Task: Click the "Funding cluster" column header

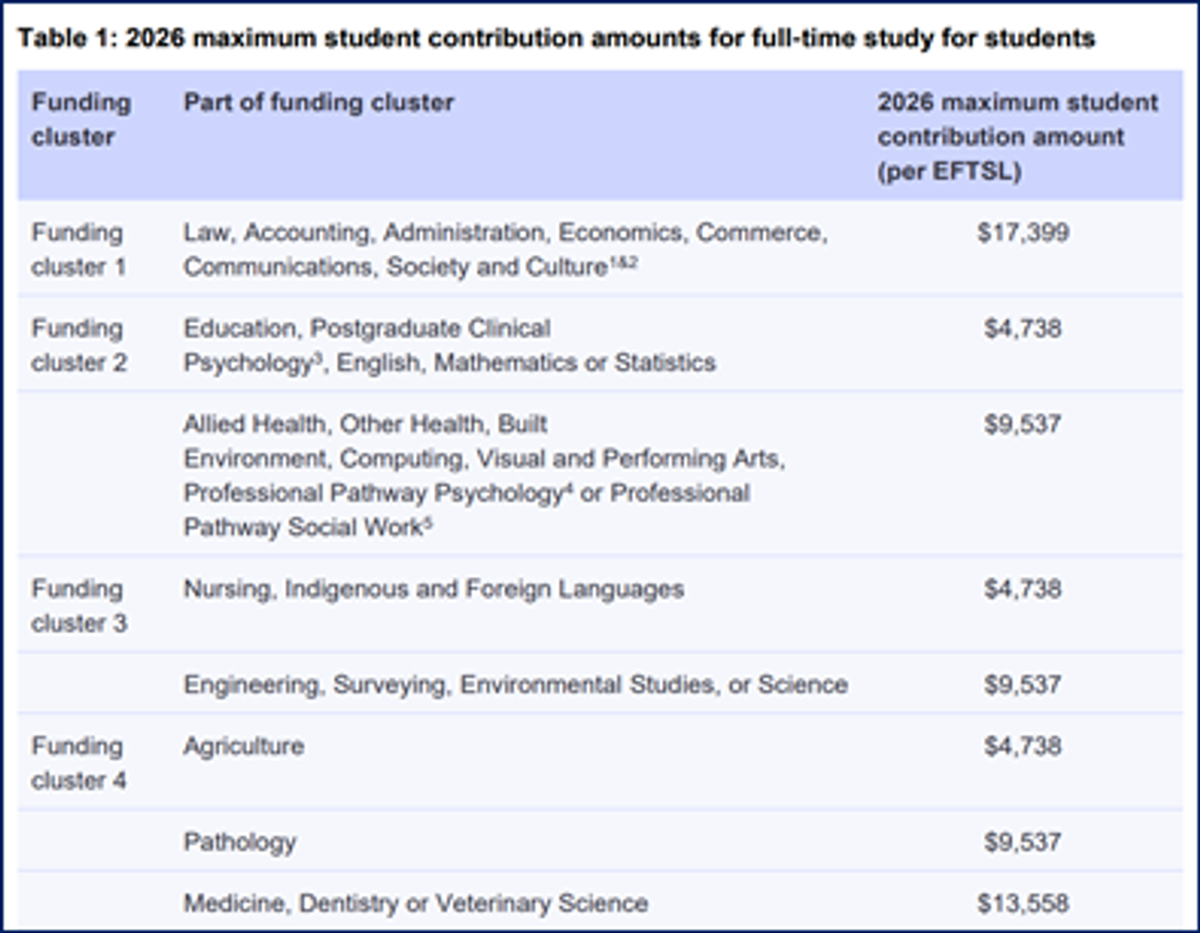Action: pyautogui.click(x=81, y=119)
